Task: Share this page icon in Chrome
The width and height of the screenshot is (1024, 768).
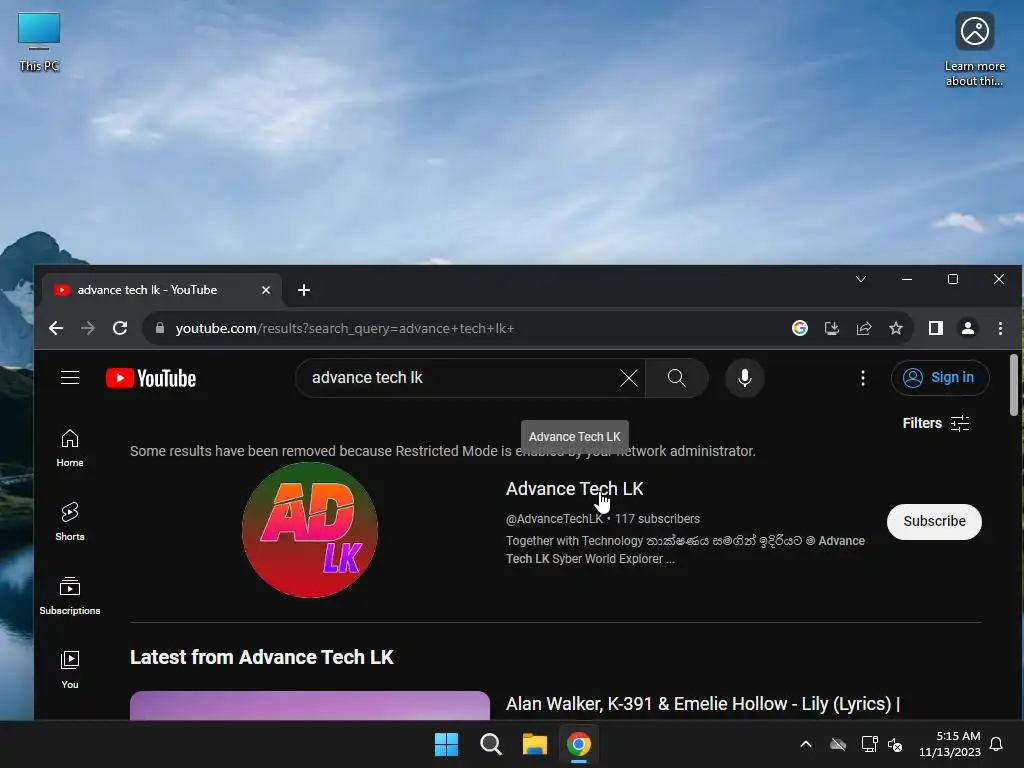Action: tap(864, 328)
